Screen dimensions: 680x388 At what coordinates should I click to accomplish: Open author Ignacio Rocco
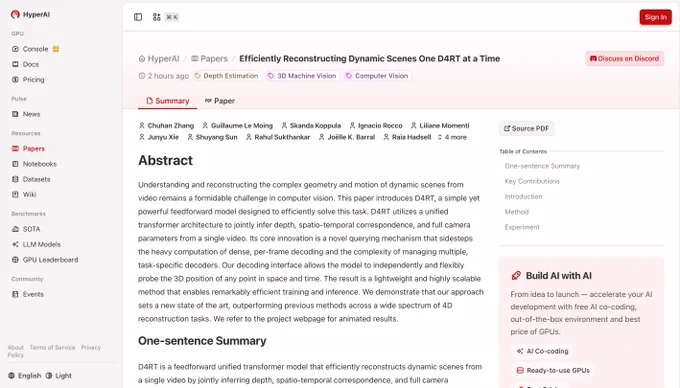[x=376, y=125]
